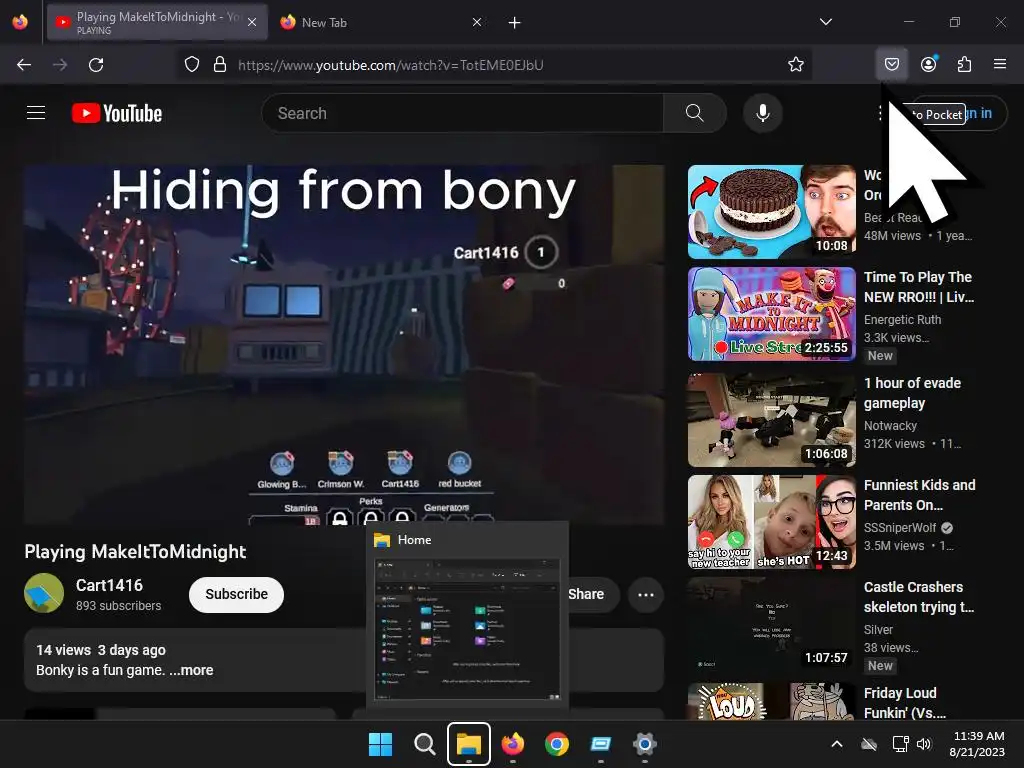Open the volume speaker tray icon

point(923,744)
